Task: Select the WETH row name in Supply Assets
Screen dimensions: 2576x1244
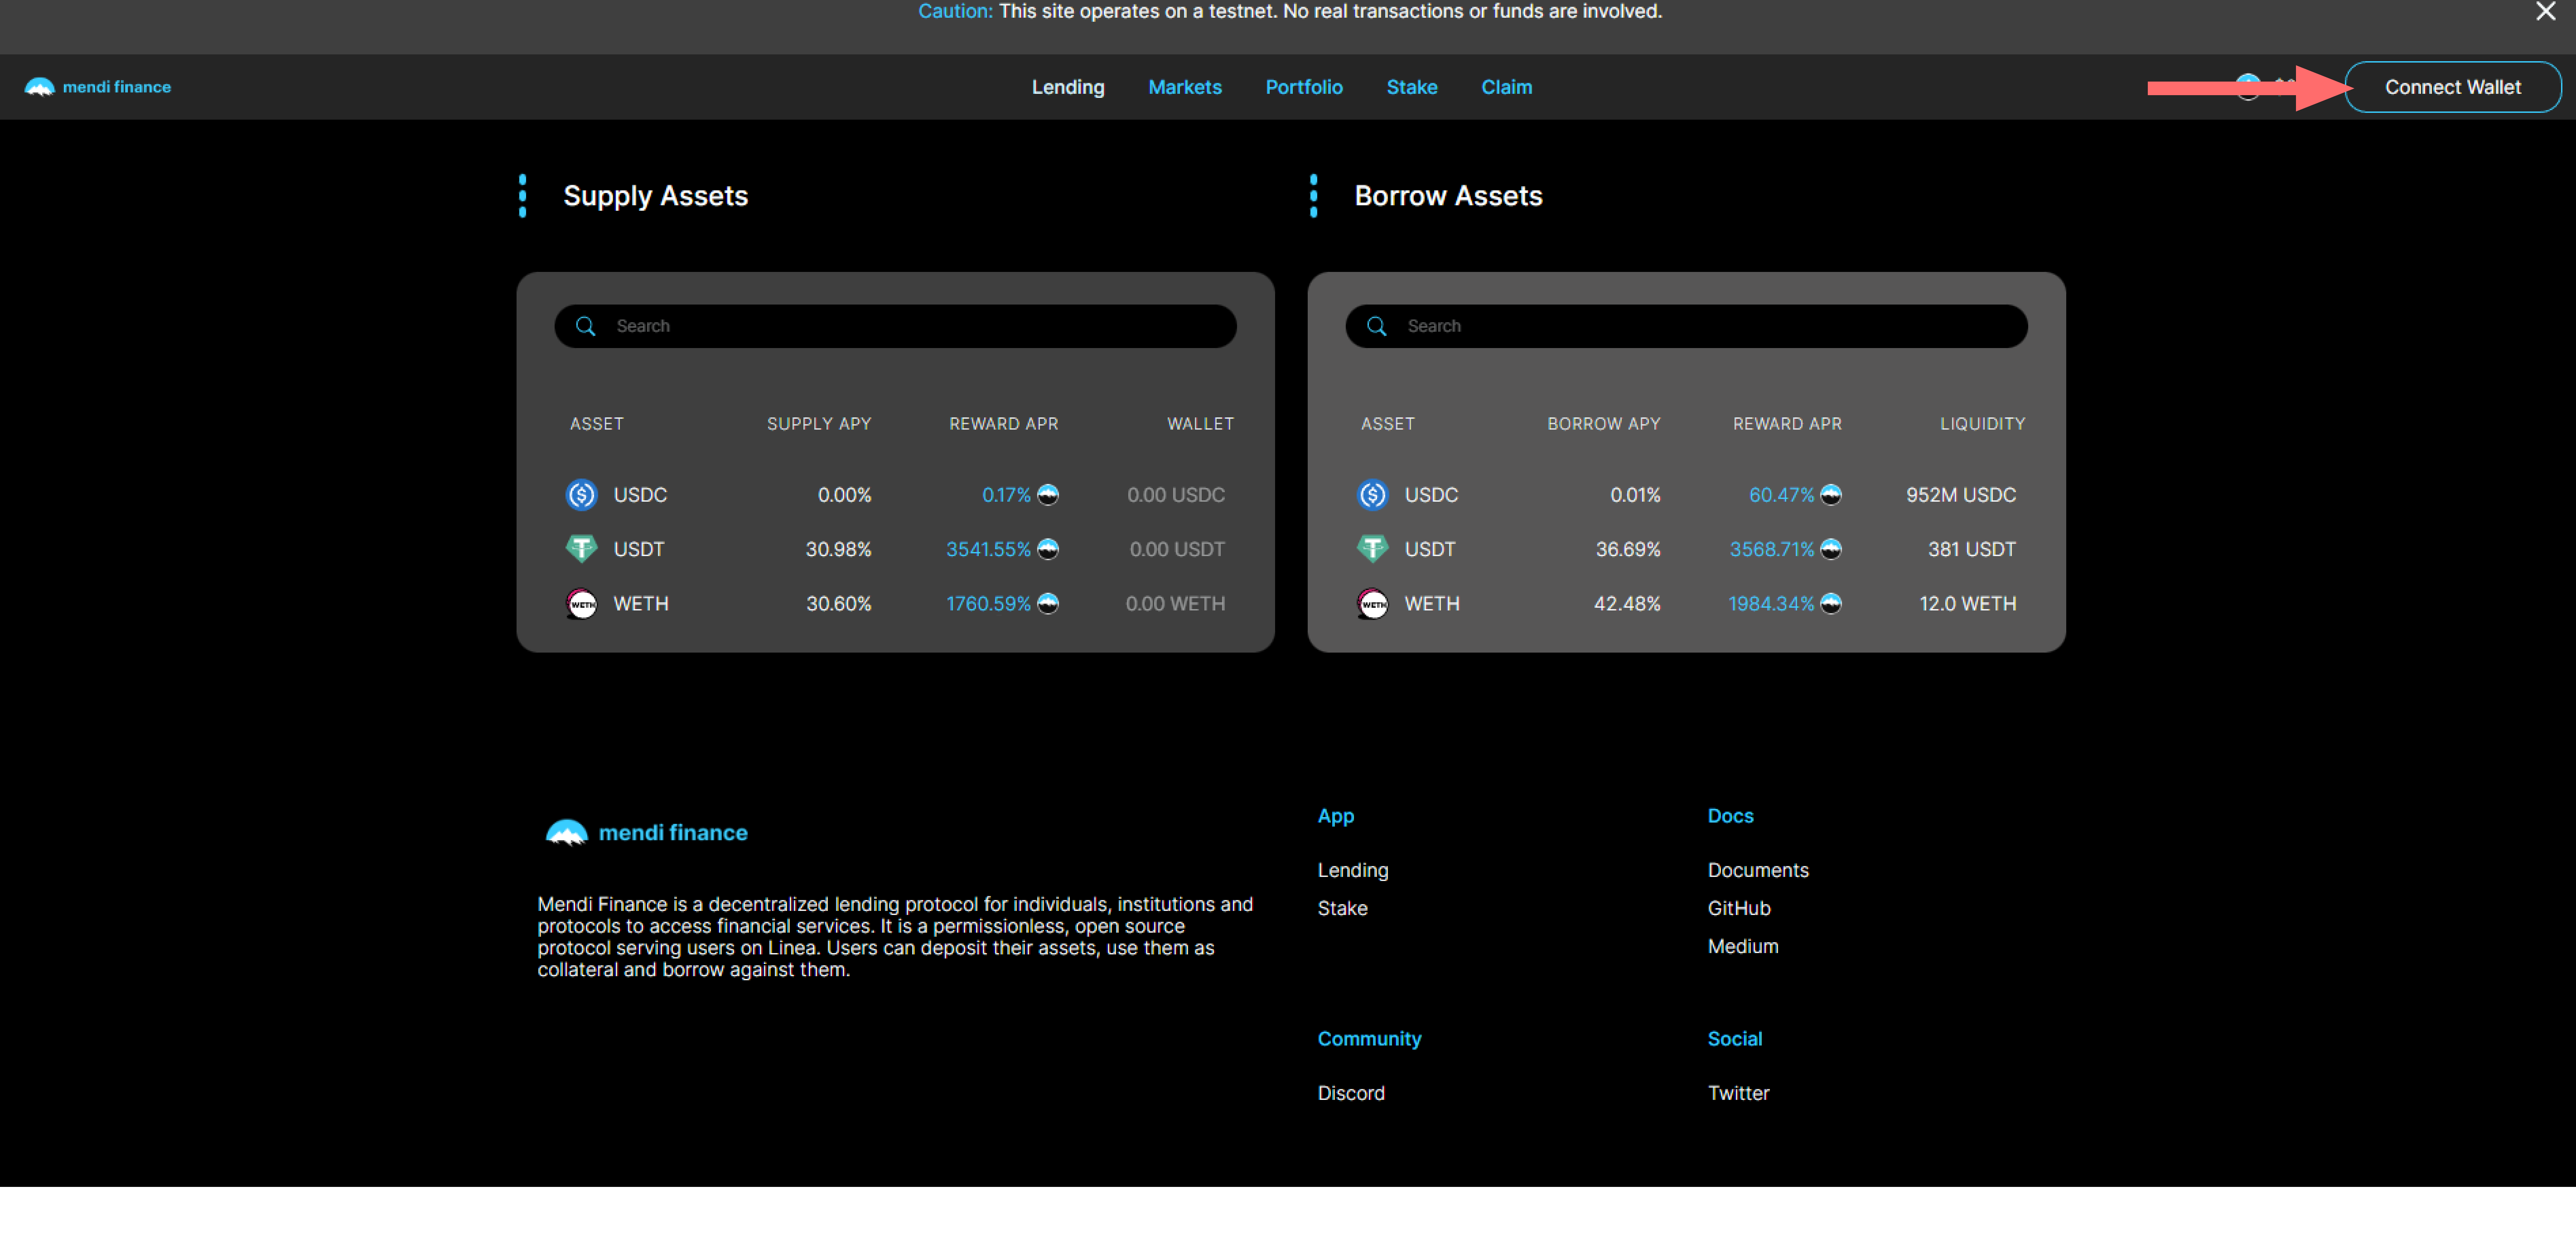Action: click(x=641, y=604)
